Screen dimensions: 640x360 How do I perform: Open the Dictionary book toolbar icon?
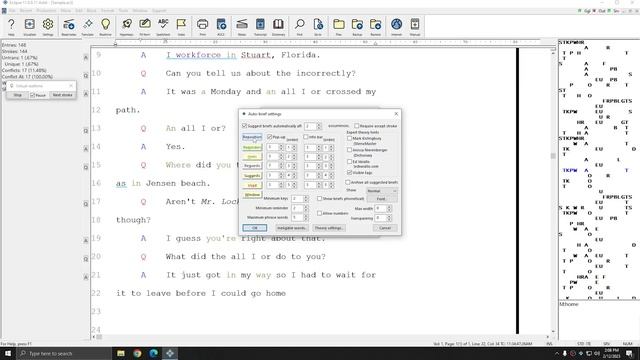click(x=278, y=27)
